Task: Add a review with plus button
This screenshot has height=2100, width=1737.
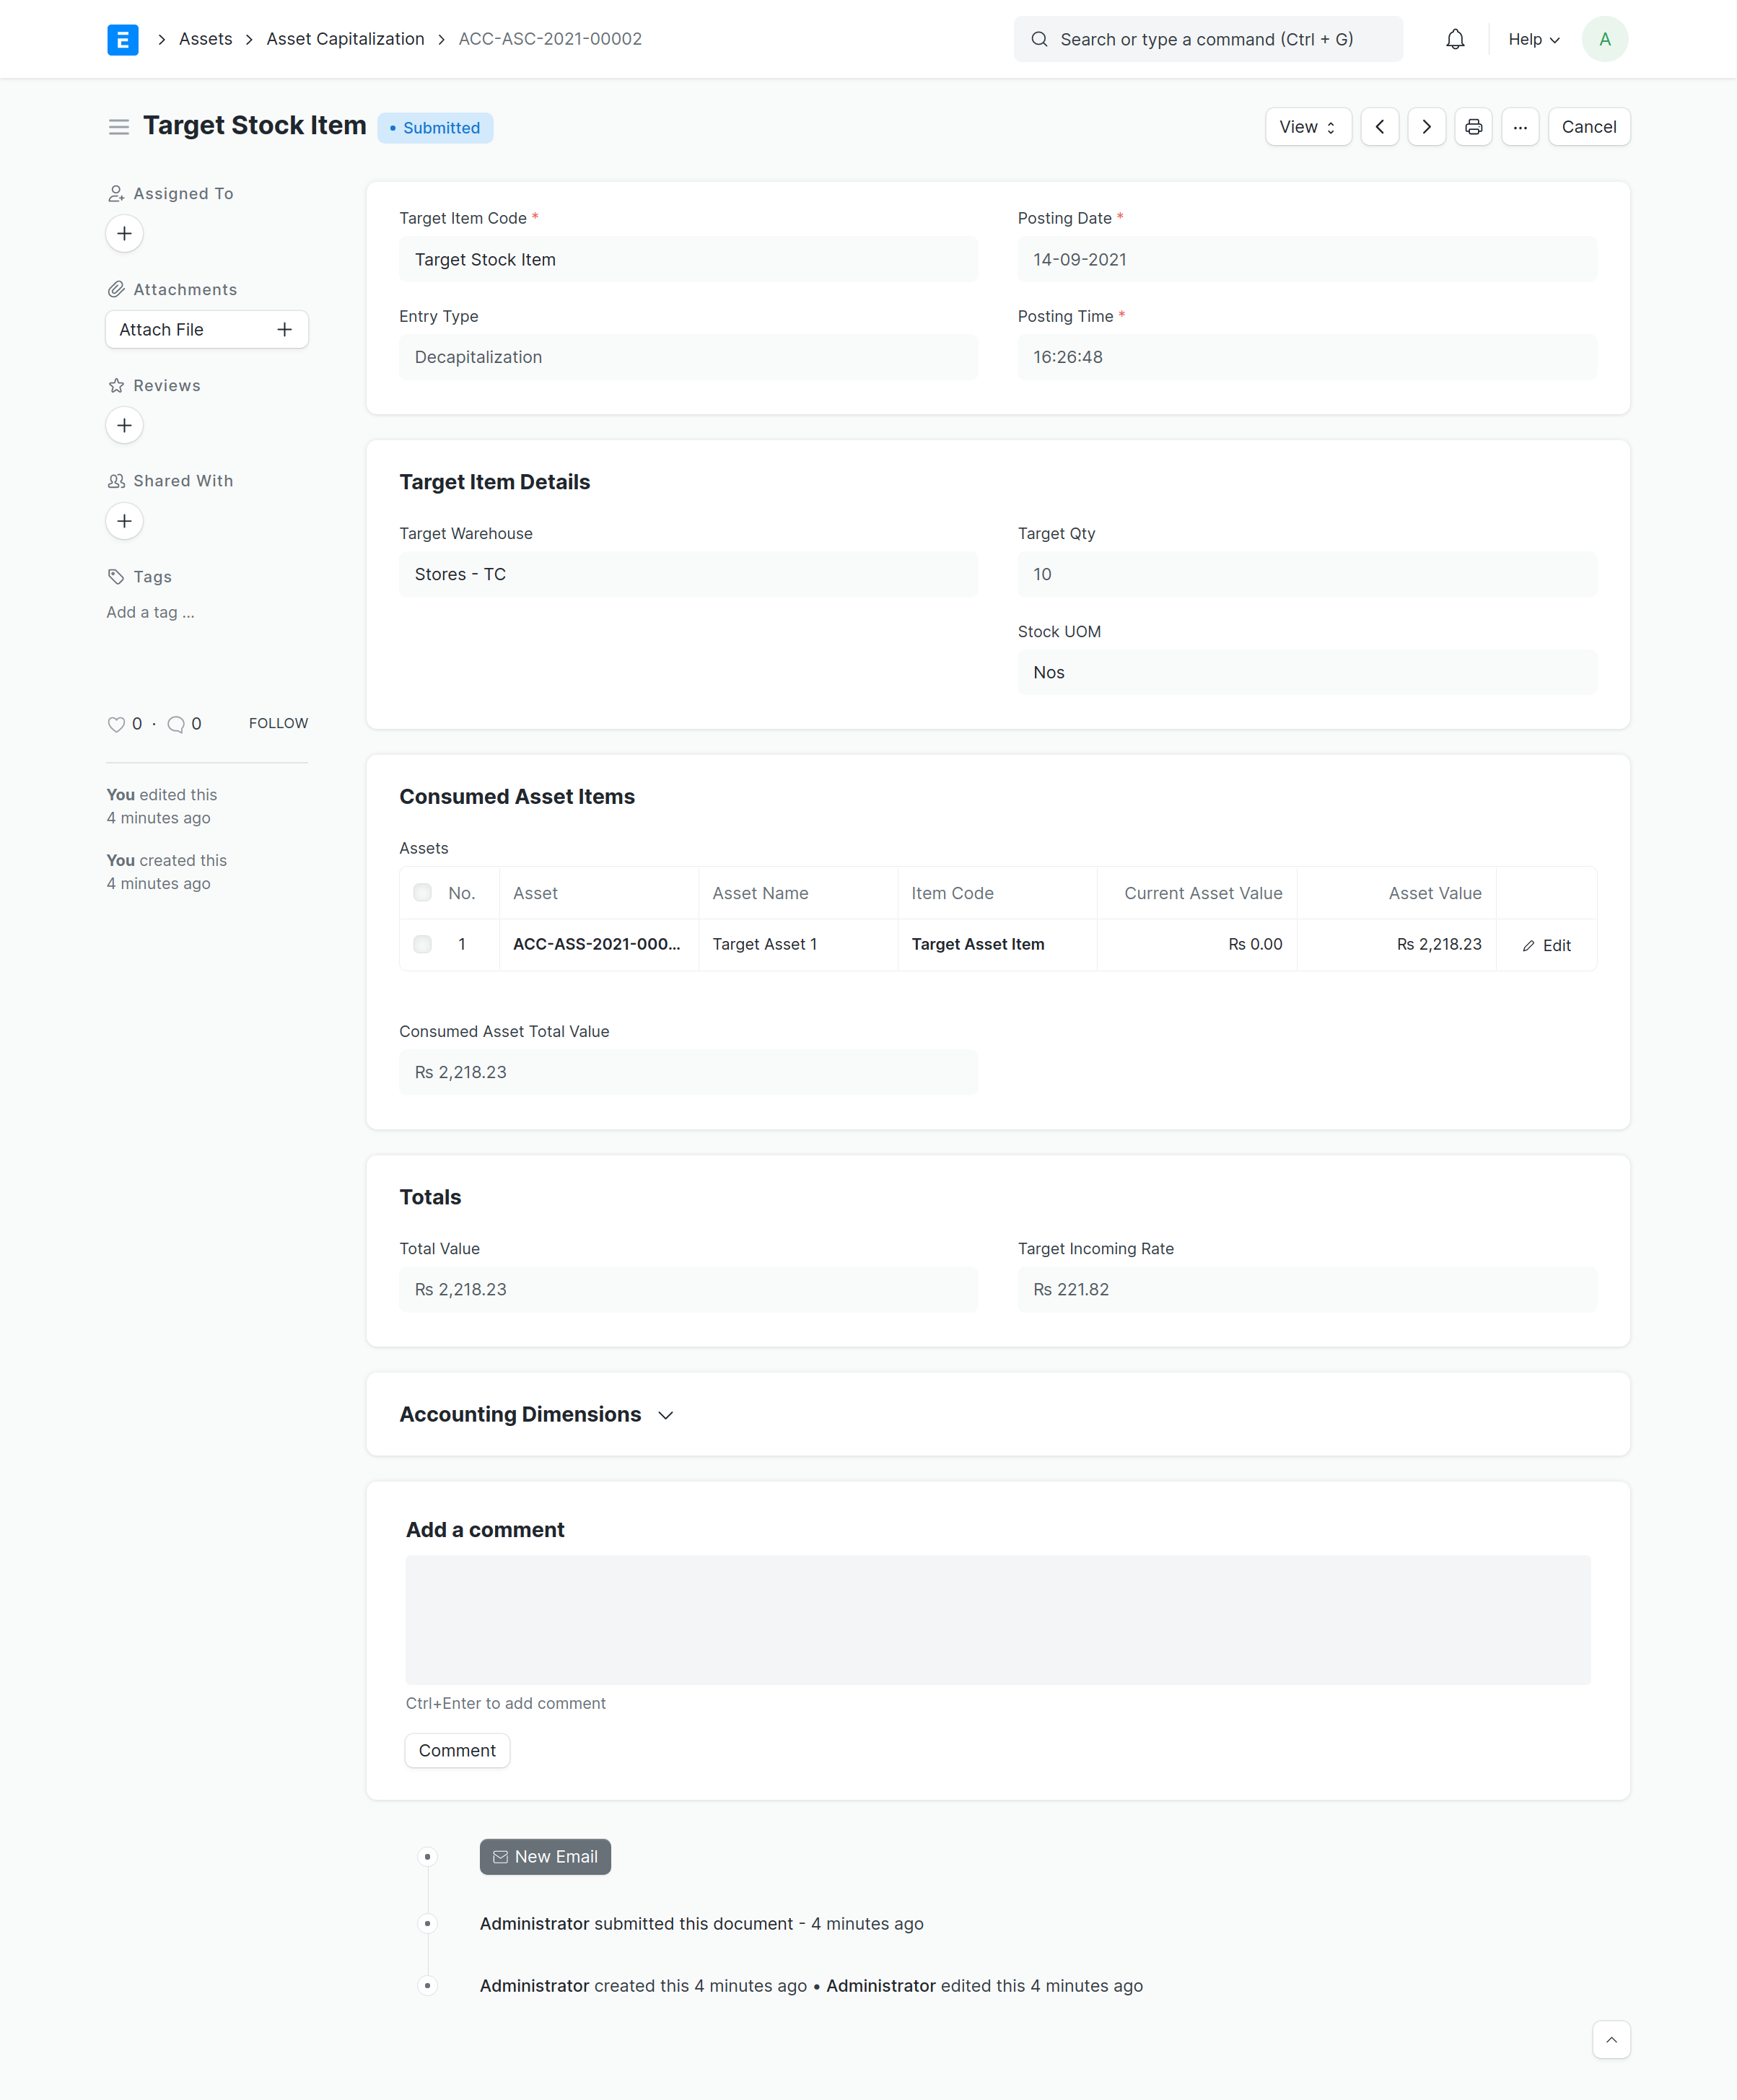Action: coord(124,426)
